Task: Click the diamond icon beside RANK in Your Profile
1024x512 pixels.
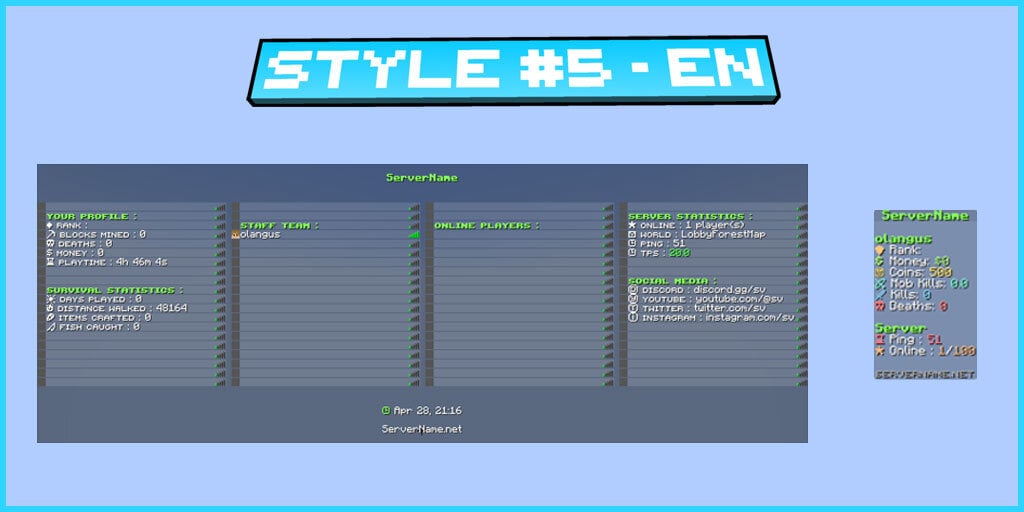Action: 50,225
